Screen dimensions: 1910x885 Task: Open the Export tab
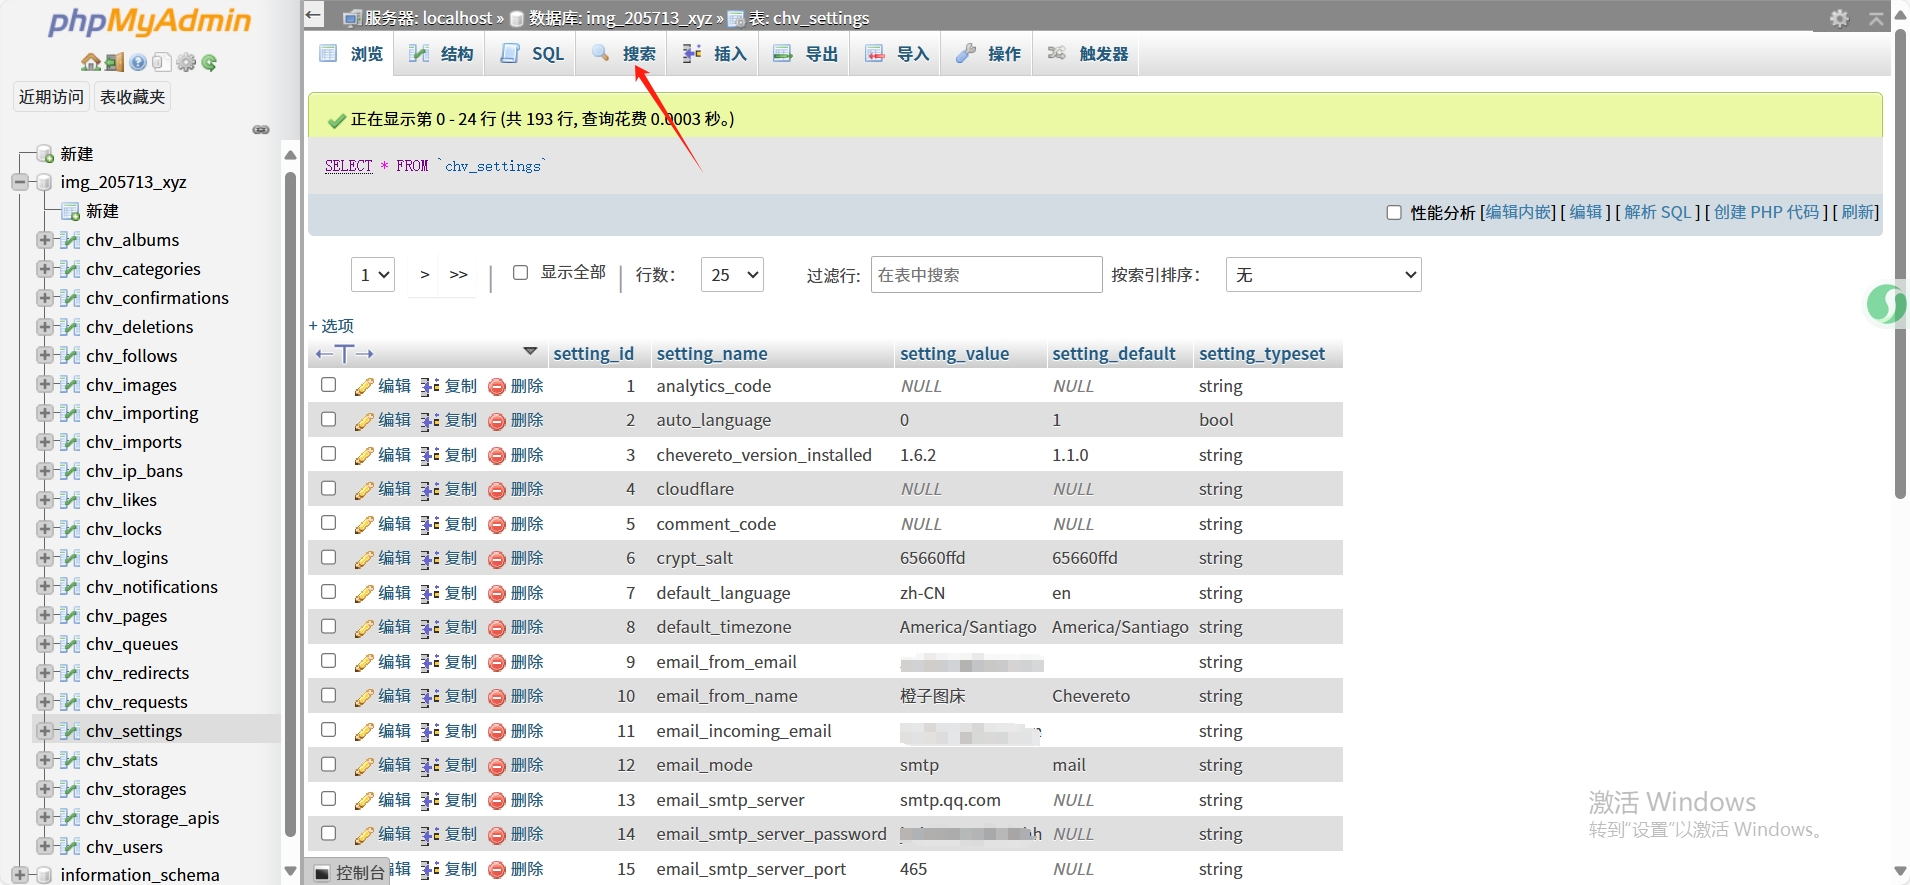[x=805, y=54]
